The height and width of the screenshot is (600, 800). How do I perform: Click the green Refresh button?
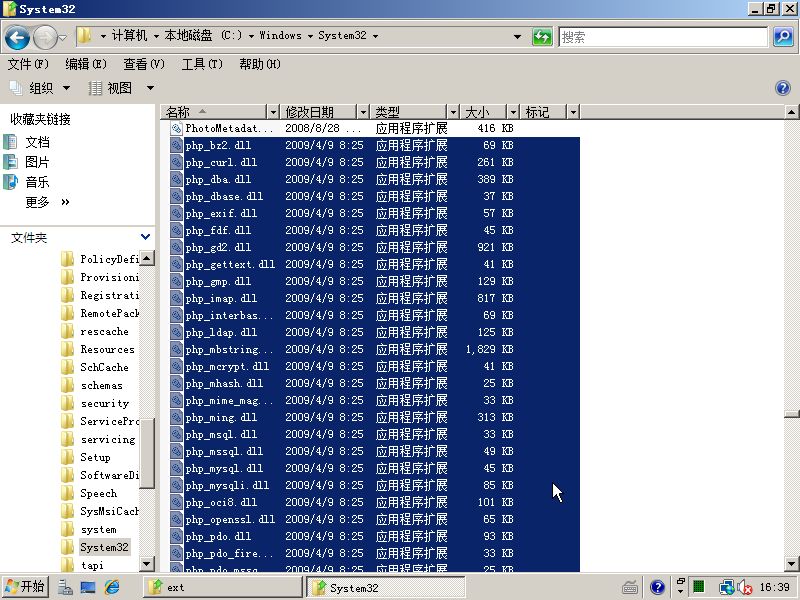542,37
